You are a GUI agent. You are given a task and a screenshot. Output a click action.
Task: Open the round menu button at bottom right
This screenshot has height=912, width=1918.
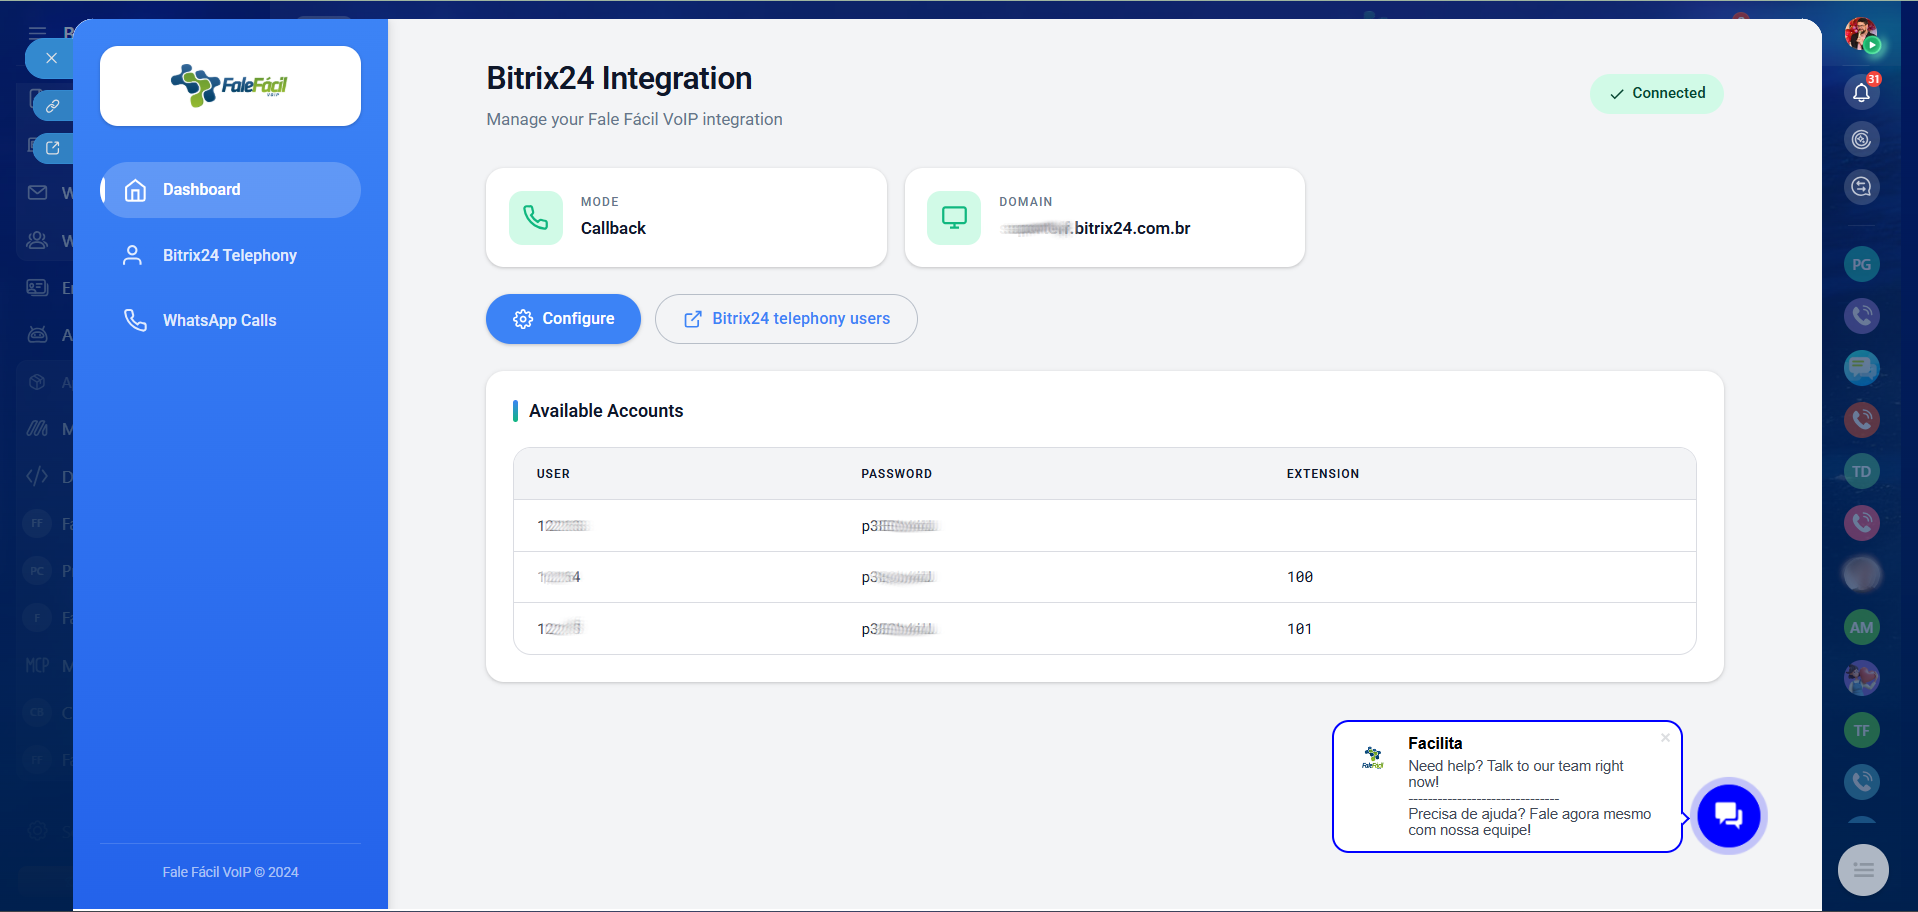pos(1862,870)
